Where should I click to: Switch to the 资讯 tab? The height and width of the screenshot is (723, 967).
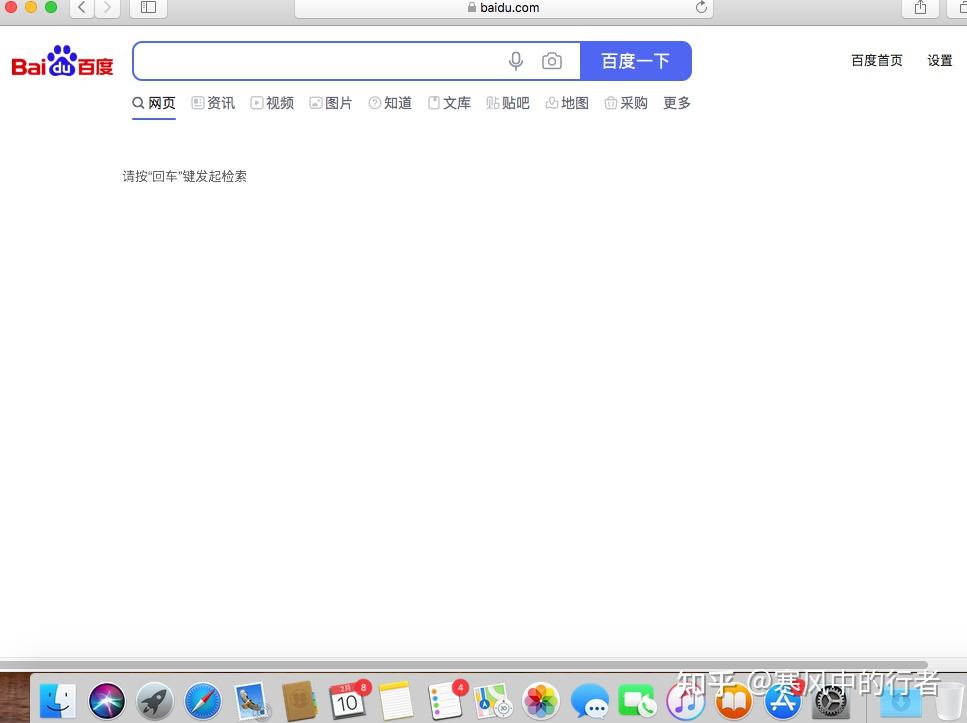213,103
